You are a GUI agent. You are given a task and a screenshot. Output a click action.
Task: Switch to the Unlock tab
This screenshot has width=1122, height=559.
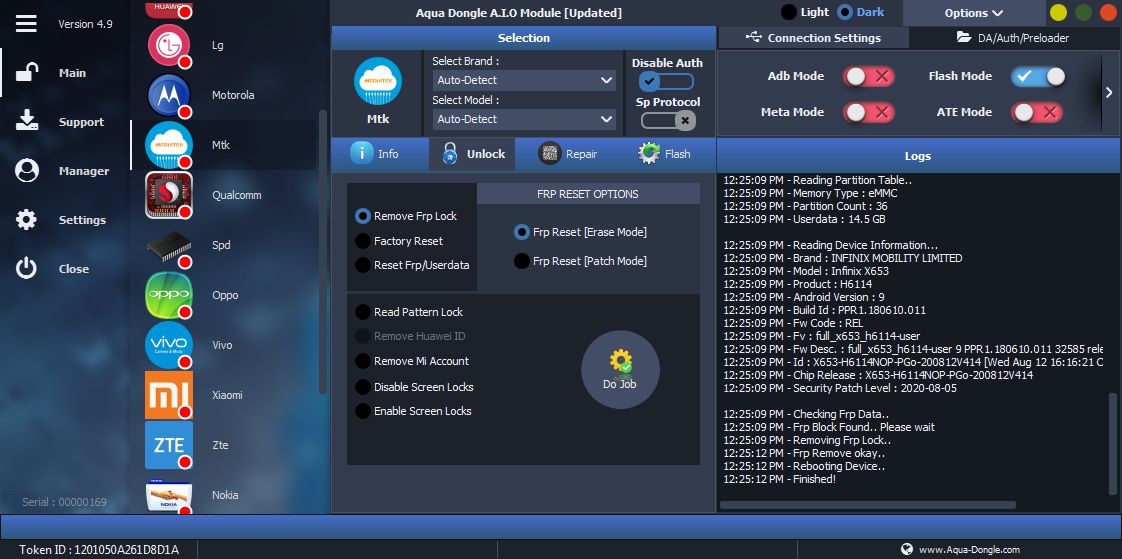coord(472,154)
